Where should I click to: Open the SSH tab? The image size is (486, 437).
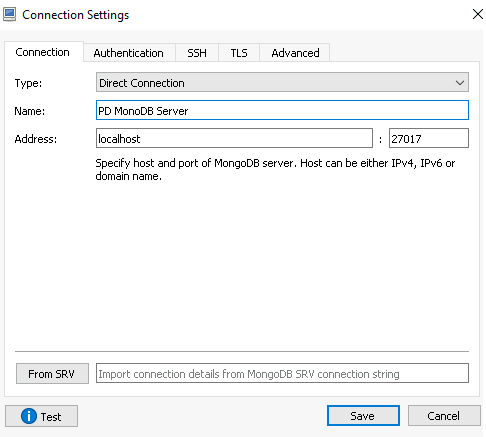(x=197, y=53)
